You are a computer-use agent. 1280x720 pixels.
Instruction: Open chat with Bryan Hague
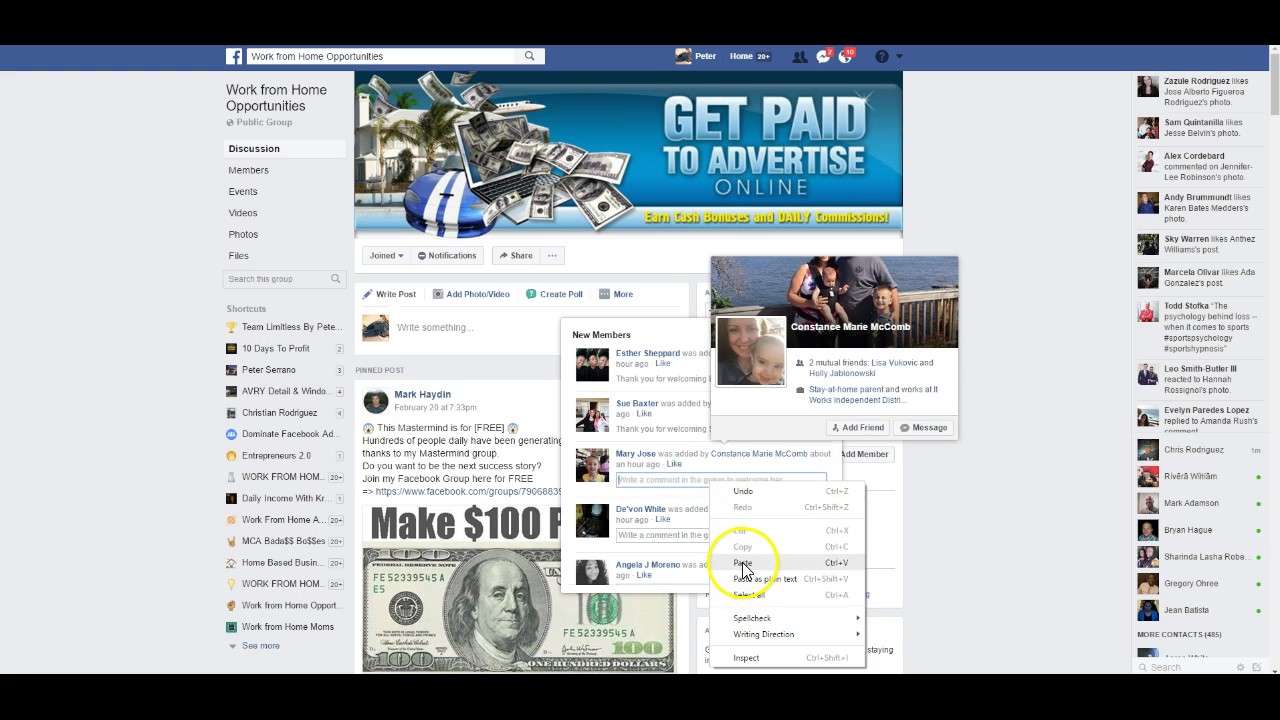1200,530
